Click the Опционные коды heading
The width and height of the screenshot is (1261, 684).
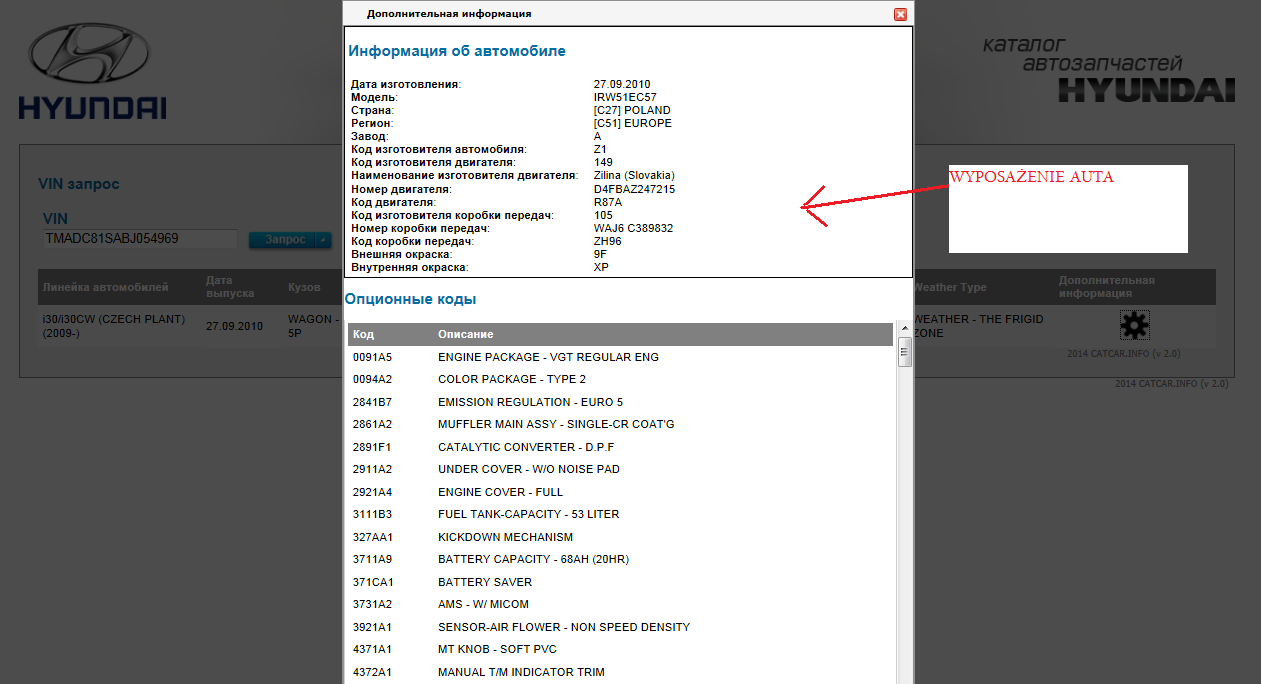click(x=411, y=299)
